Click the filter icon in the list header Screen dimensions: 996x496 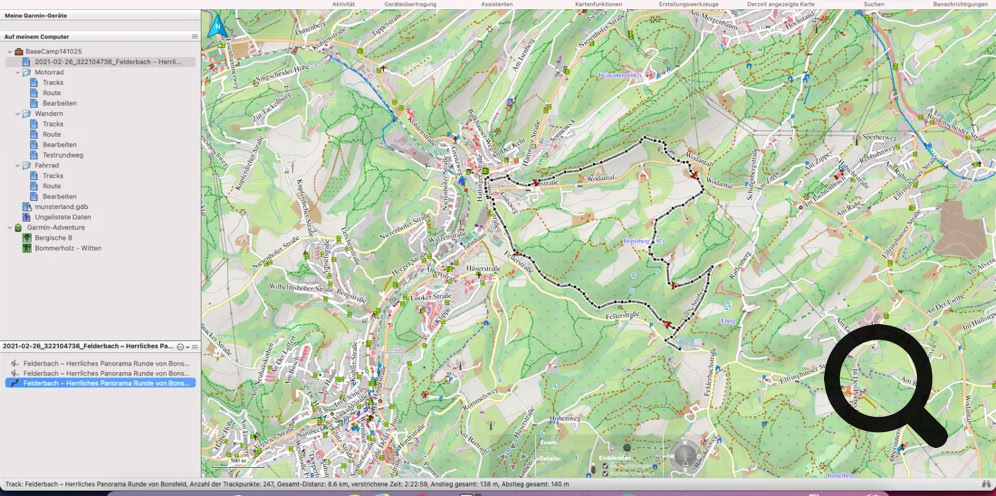[180, 347]
